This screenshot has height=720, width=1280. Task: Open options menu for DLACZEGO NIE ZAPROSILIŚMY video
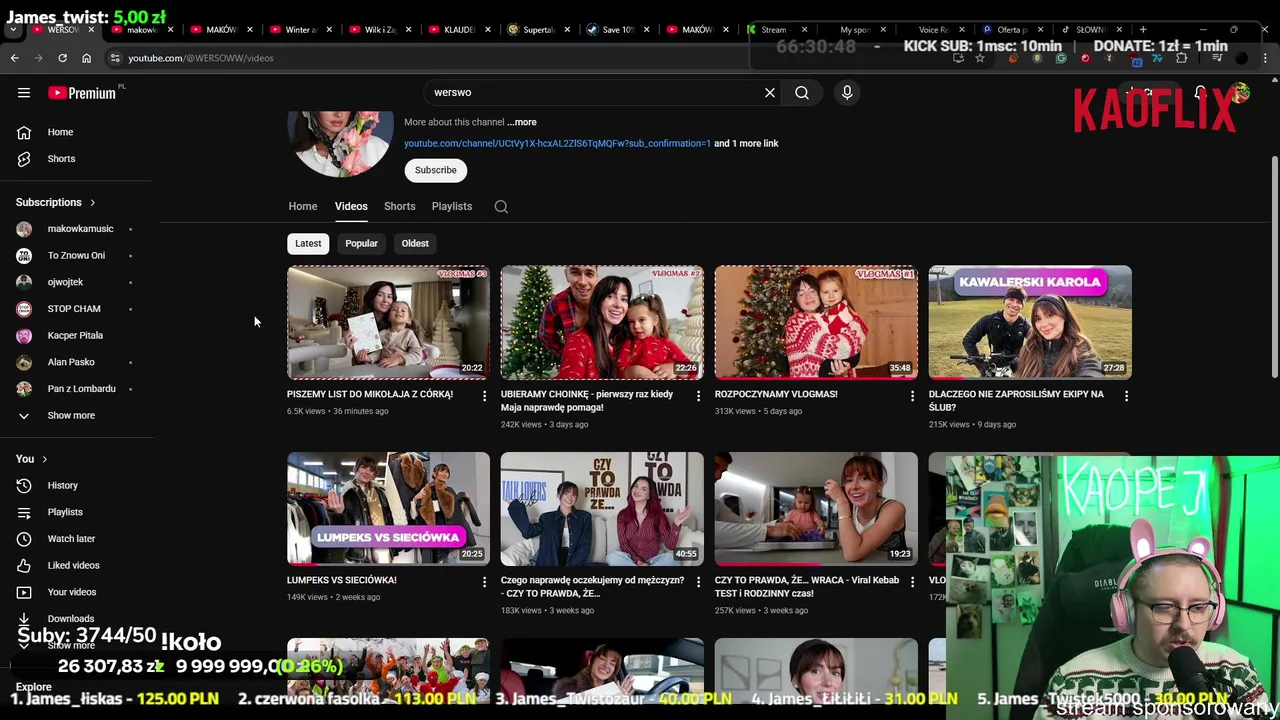(1126, 396)
